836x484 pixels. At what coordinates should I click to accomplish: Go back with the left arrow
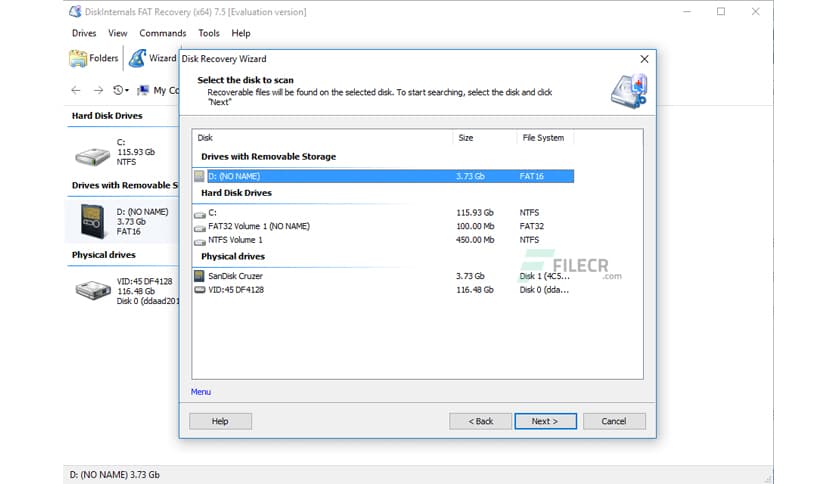[76, 90]
